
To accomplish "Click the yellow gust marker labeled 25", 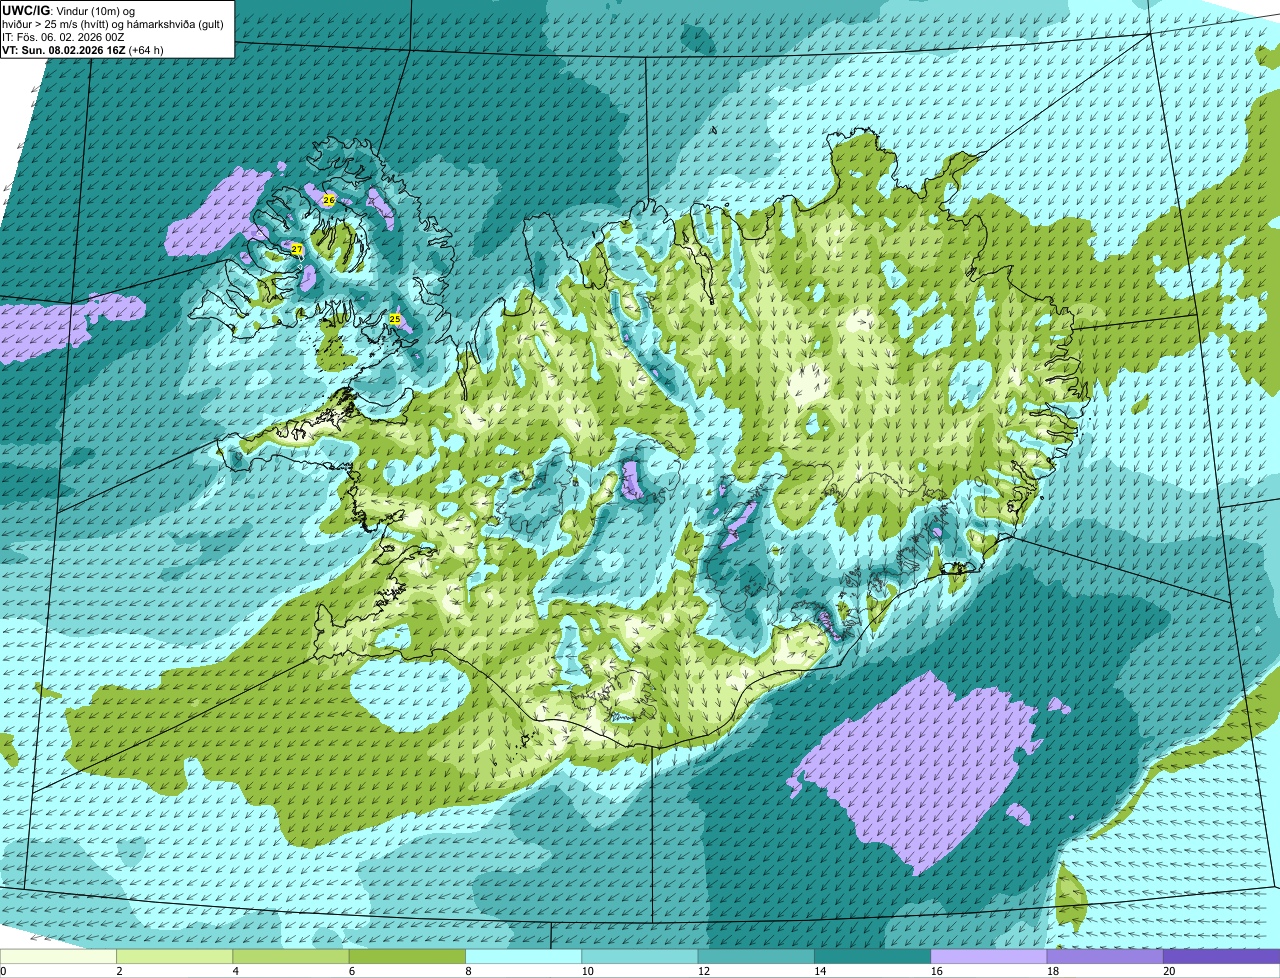I will coord(395,319).
